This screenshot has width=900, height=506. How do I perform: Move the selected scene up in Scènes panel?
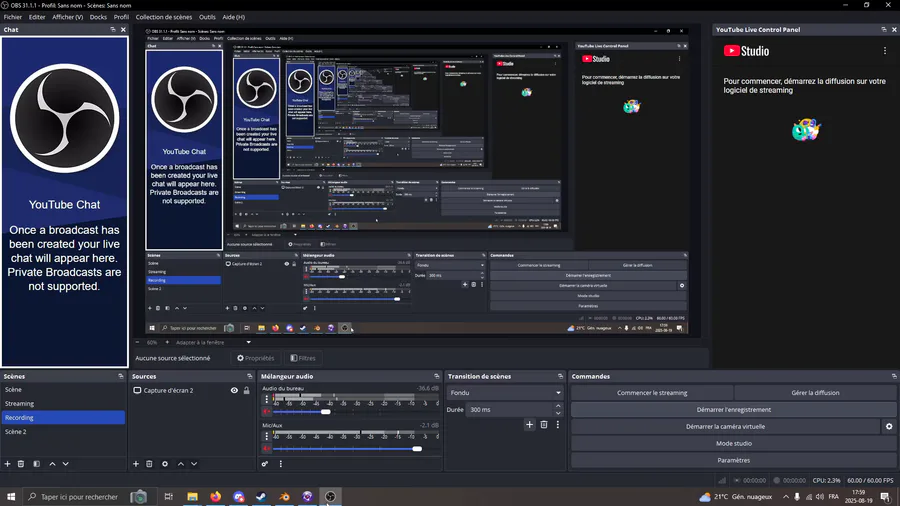click(x=52, y=464)
